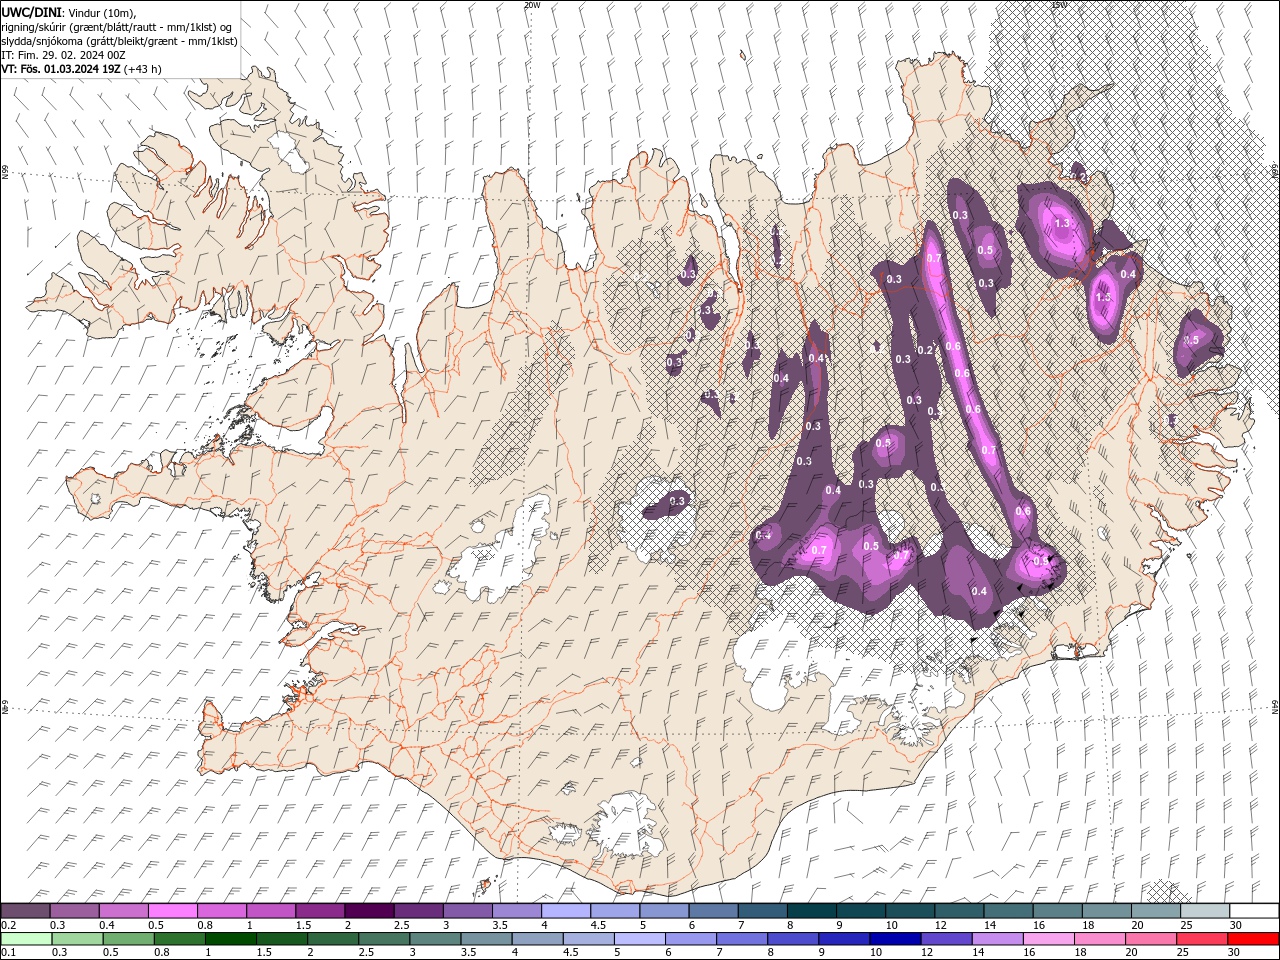
Task: Select the bottom-row 1 dark green swatch
Action: click(230, 939)
